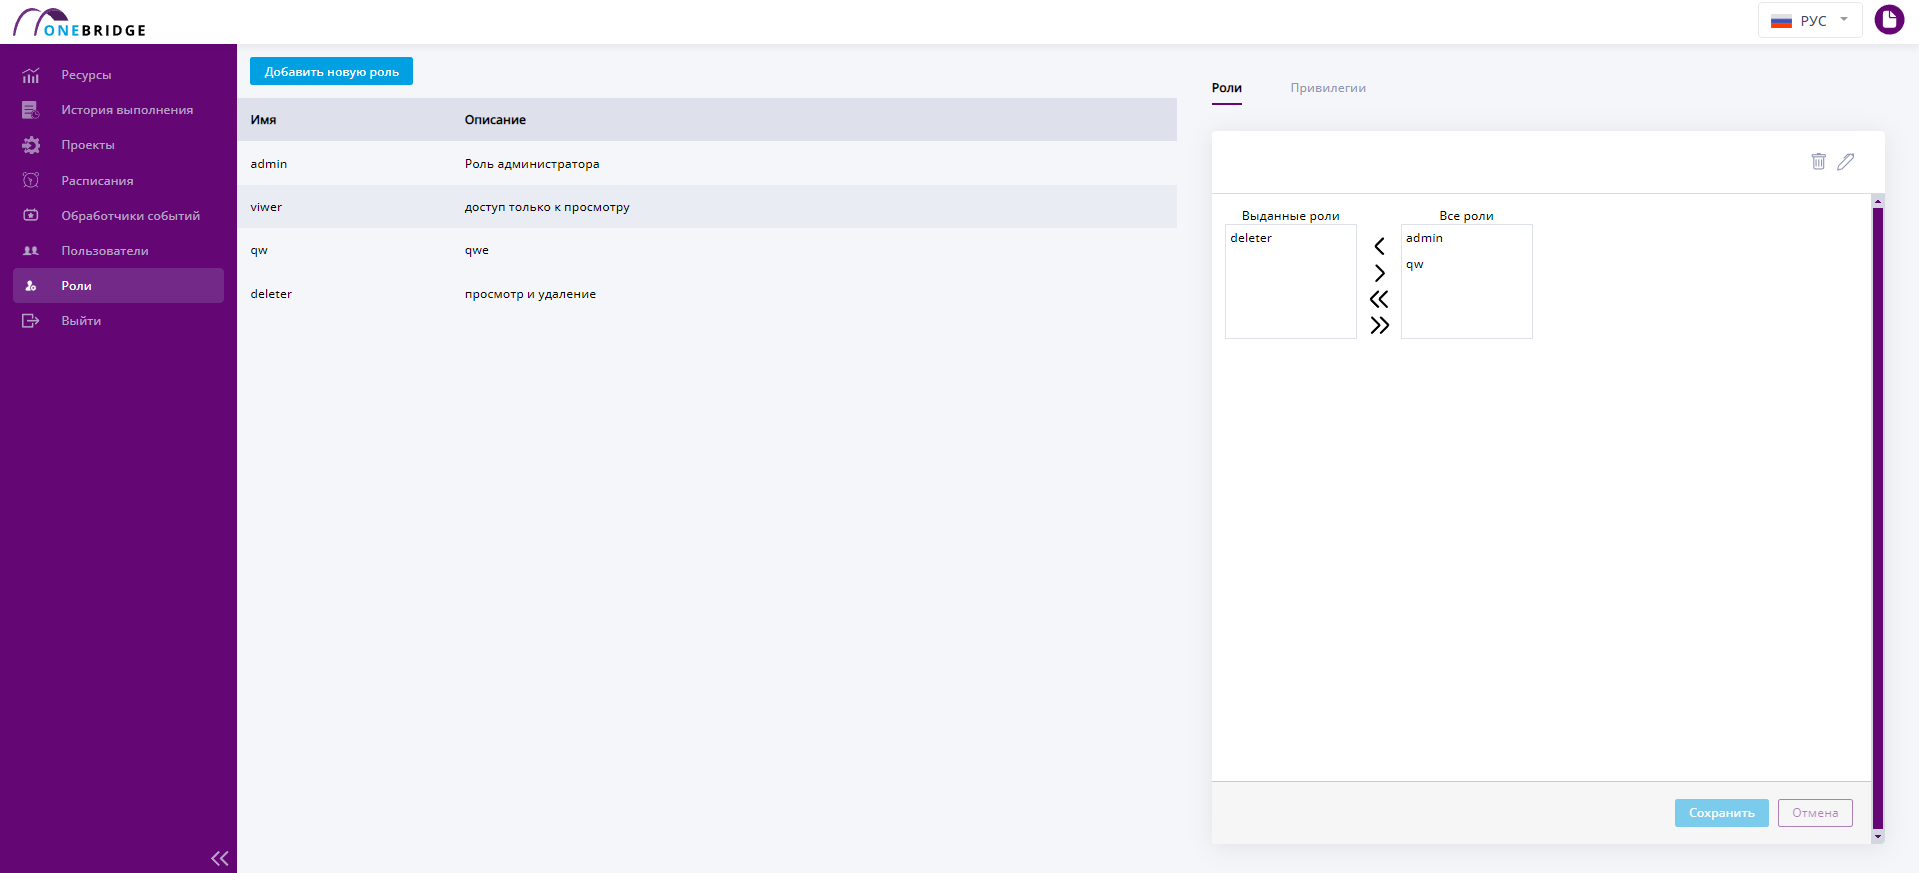This screenshot has height=873, width=1919.
Task: Click the Отмена button
Action: 1815,813
